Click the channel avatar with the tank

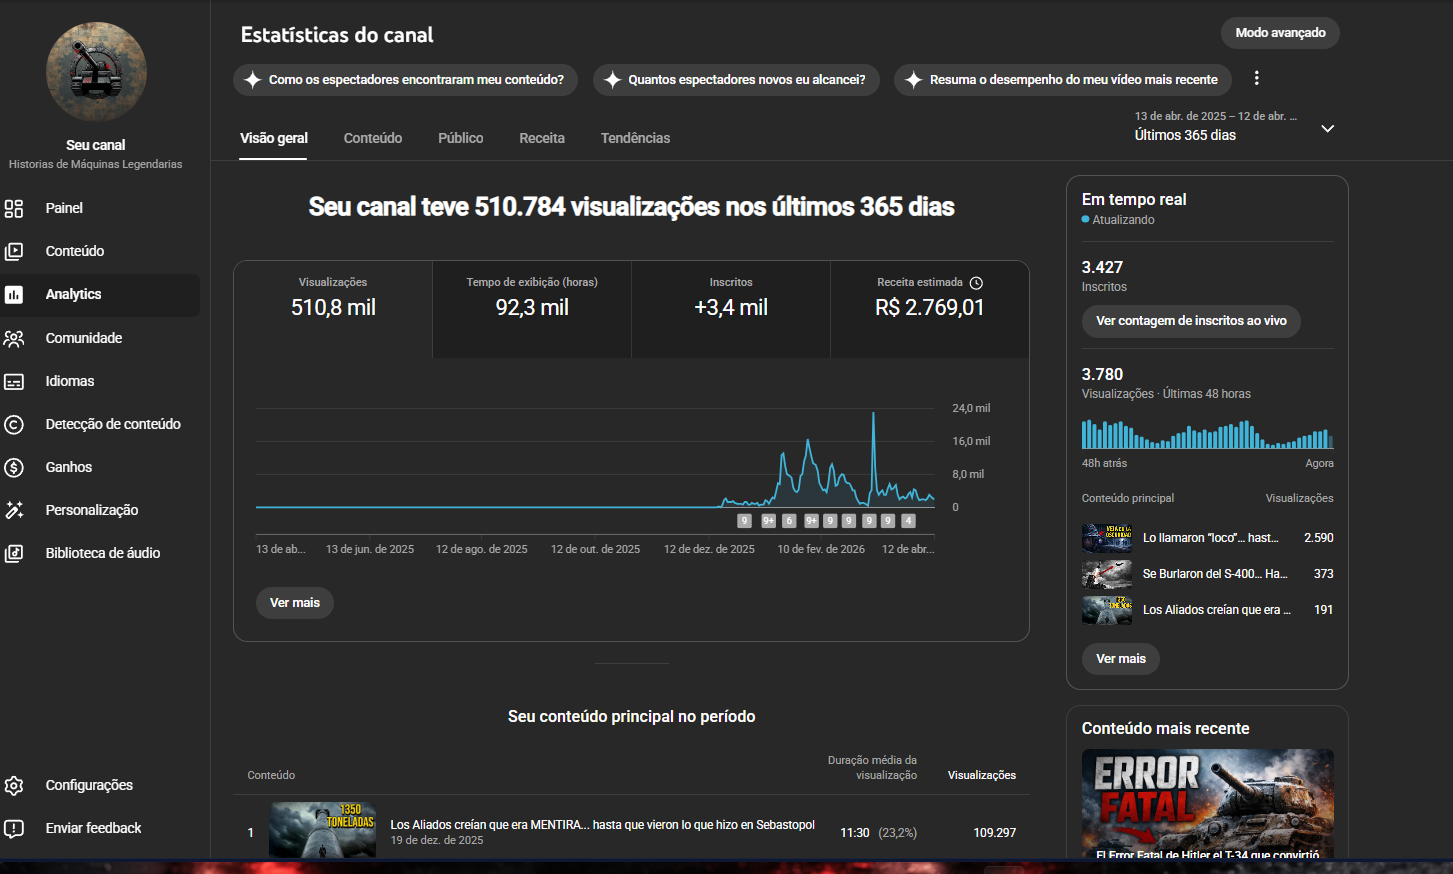pos(96,72)
